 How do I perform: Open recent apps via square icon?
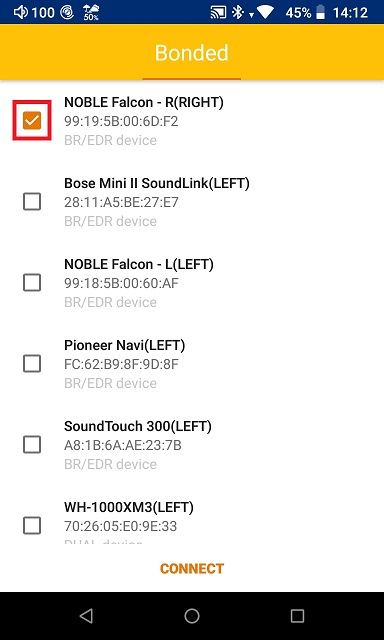tap(297, 616)
